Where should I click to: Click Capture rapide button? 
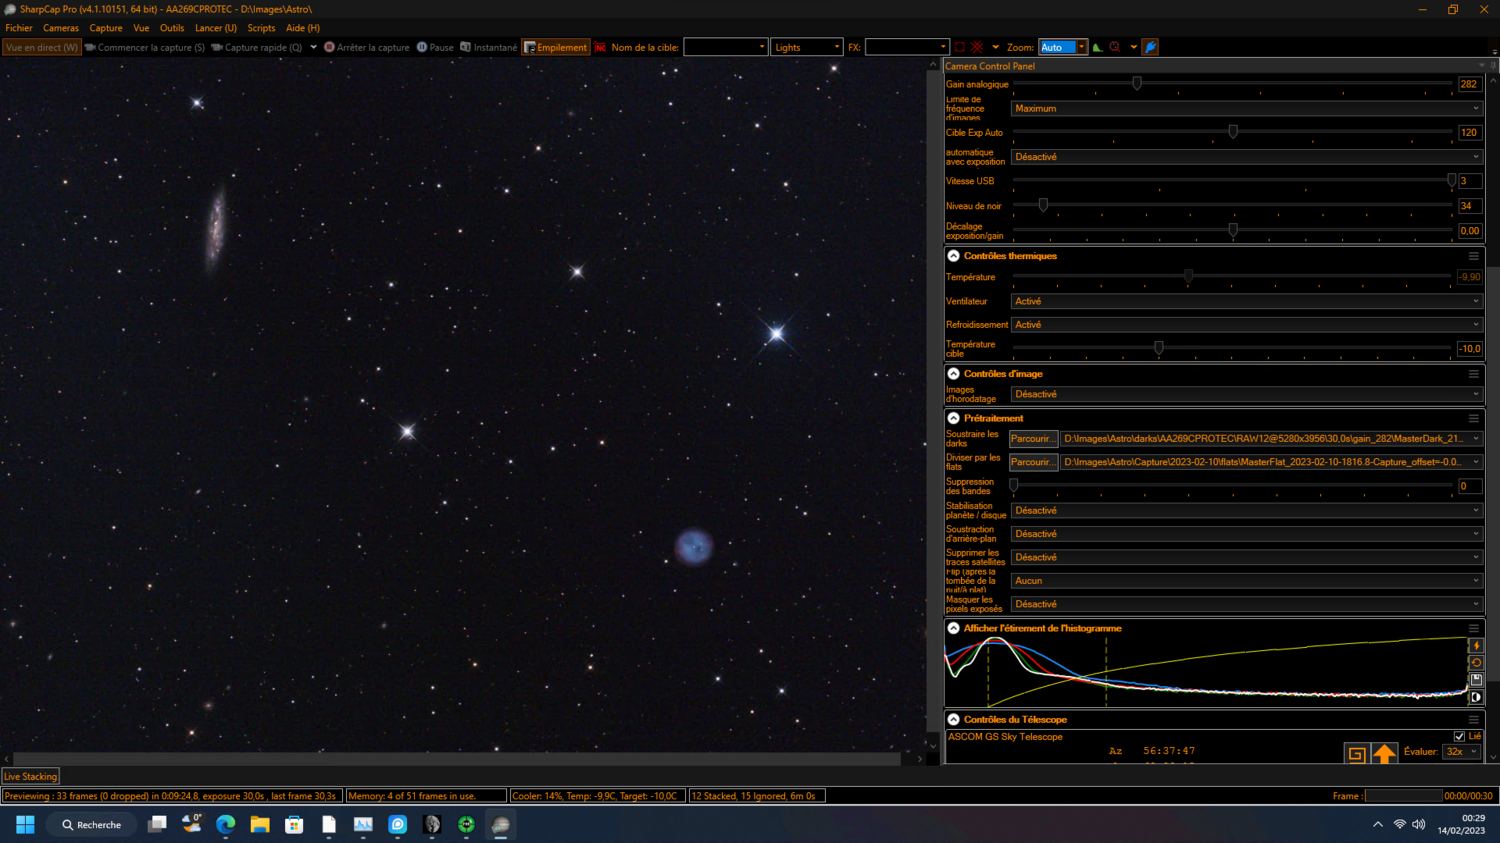click(x=257, y=47)
